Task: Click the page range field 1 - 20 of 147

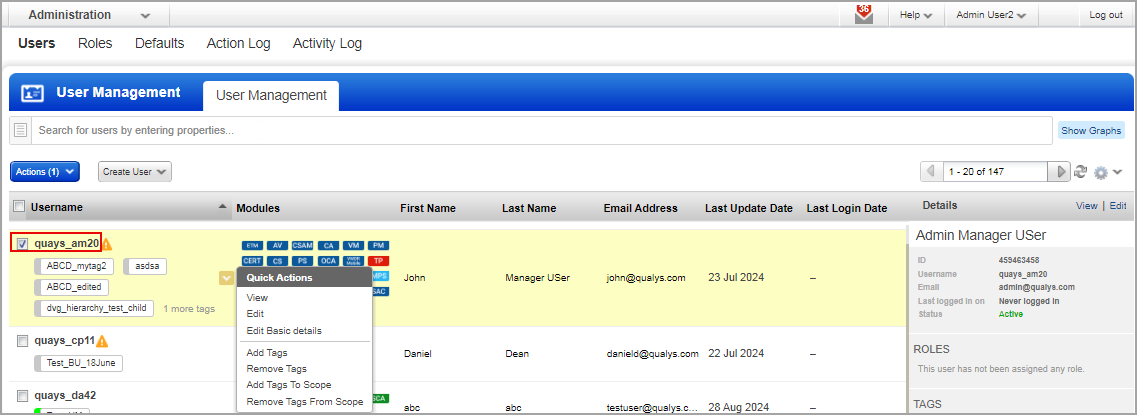Action: point(995,172)
